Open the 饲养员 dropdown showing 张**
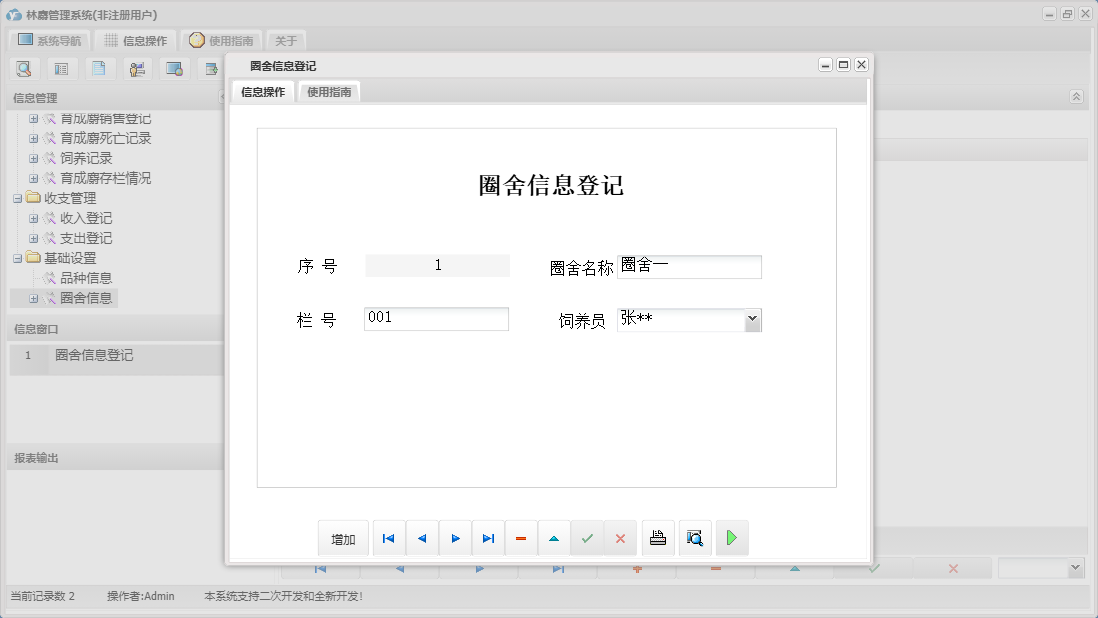1098x618 pixels. click(x=752, y=318)
